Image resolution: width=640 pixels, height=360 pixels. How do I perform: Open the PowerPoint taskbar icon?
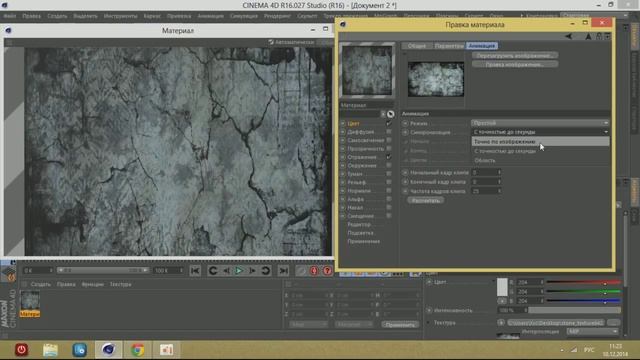pos(167,350)
